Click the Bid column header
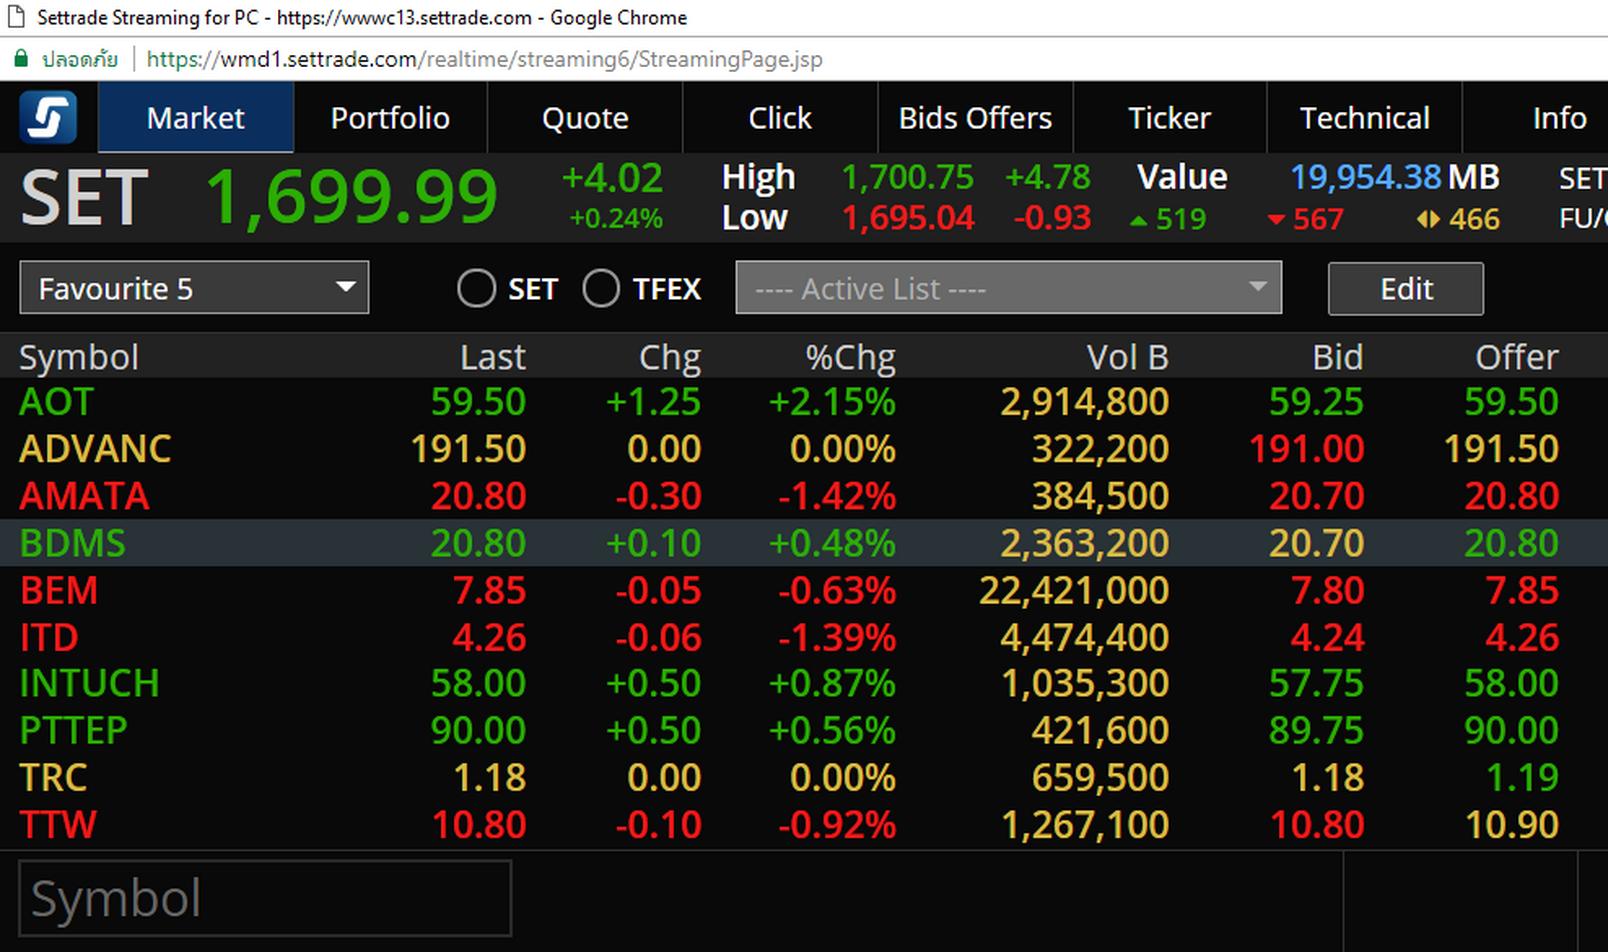Viewport: 1608px width, 952px height. click(x=1338, y=357)
